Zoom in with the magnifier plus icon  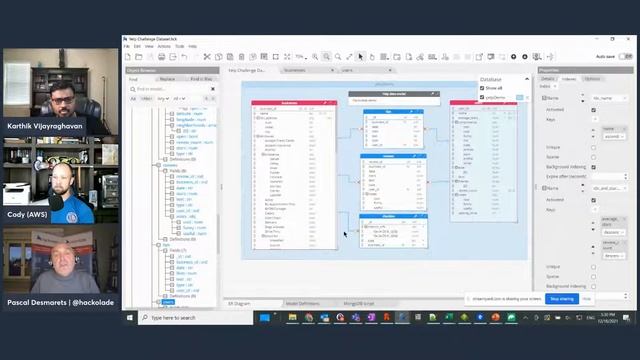315,57
